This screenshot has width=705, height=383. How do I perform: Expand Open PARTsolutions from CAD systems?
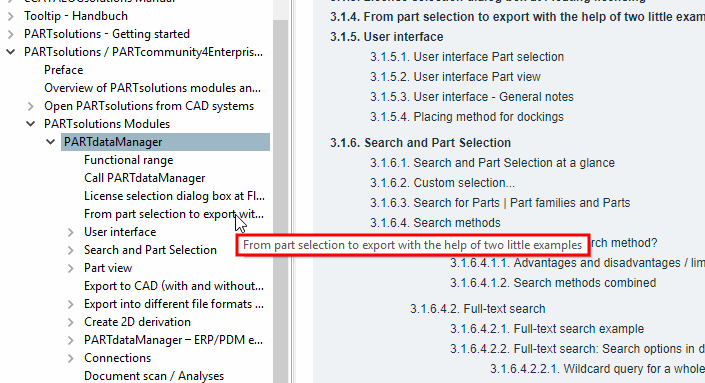click(31, 107)
